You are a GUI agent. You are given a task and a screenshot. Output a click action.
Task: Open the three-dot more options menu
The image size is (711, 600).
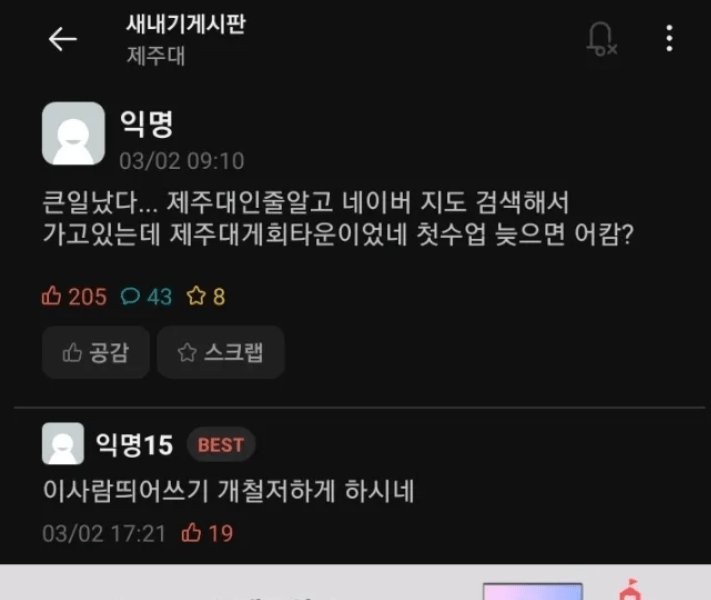pyautogui.click(x=669, y=39)
